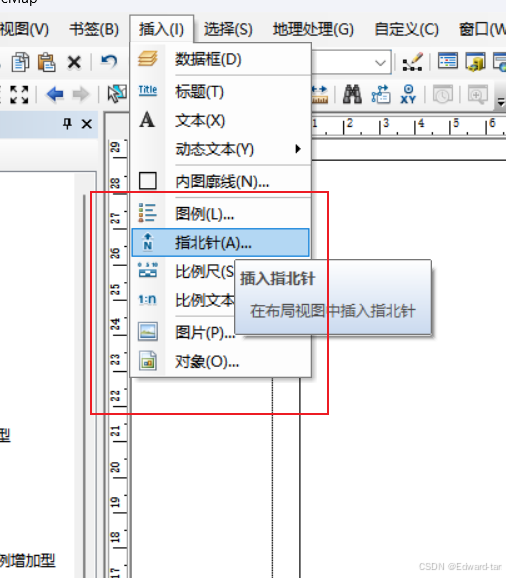Click the data frame layers icon
Viewport: 506px width, 578px height.
point(148,59)
